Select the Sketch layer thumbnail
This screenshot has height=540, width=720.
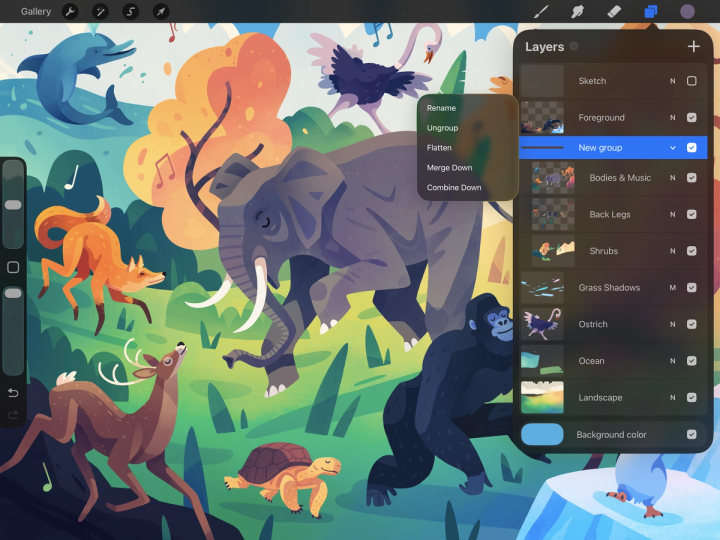(x=542, y=81)
